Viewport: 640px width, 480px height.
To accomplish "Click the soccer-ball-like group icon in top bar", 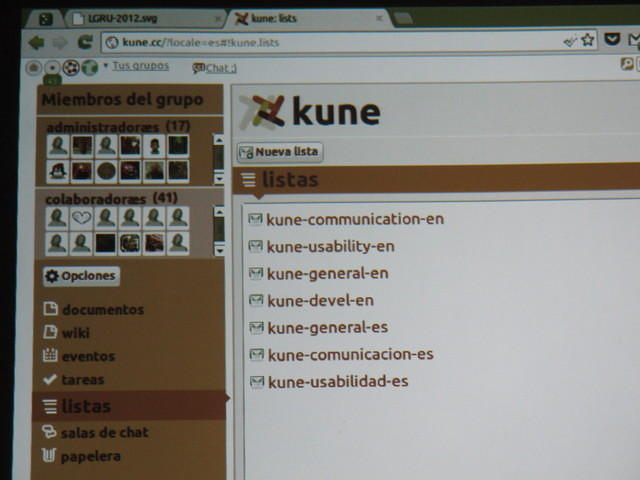I will [71, 68].
